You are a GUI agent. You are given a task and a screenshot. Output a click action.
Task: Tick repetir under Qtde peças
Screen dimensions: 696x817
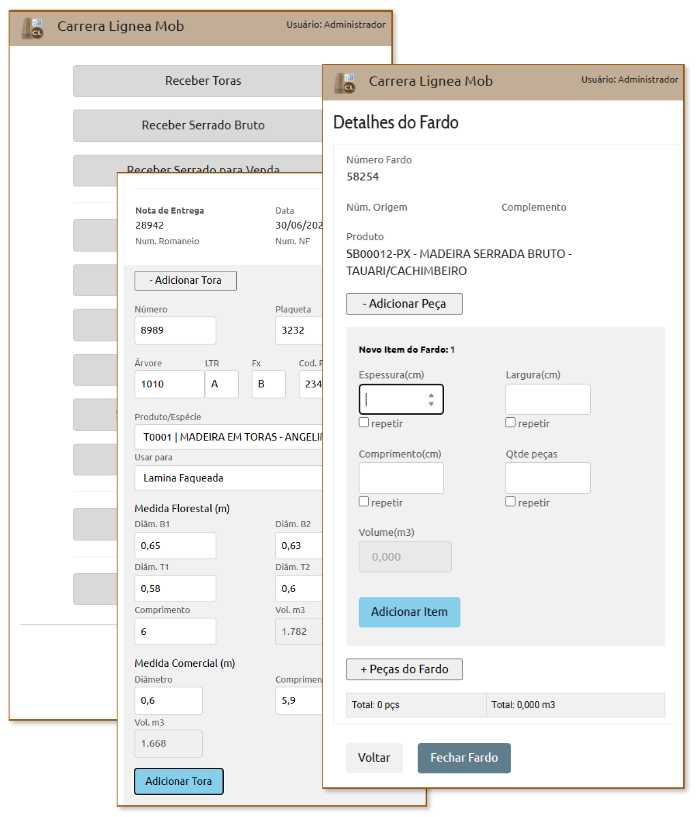511,502
